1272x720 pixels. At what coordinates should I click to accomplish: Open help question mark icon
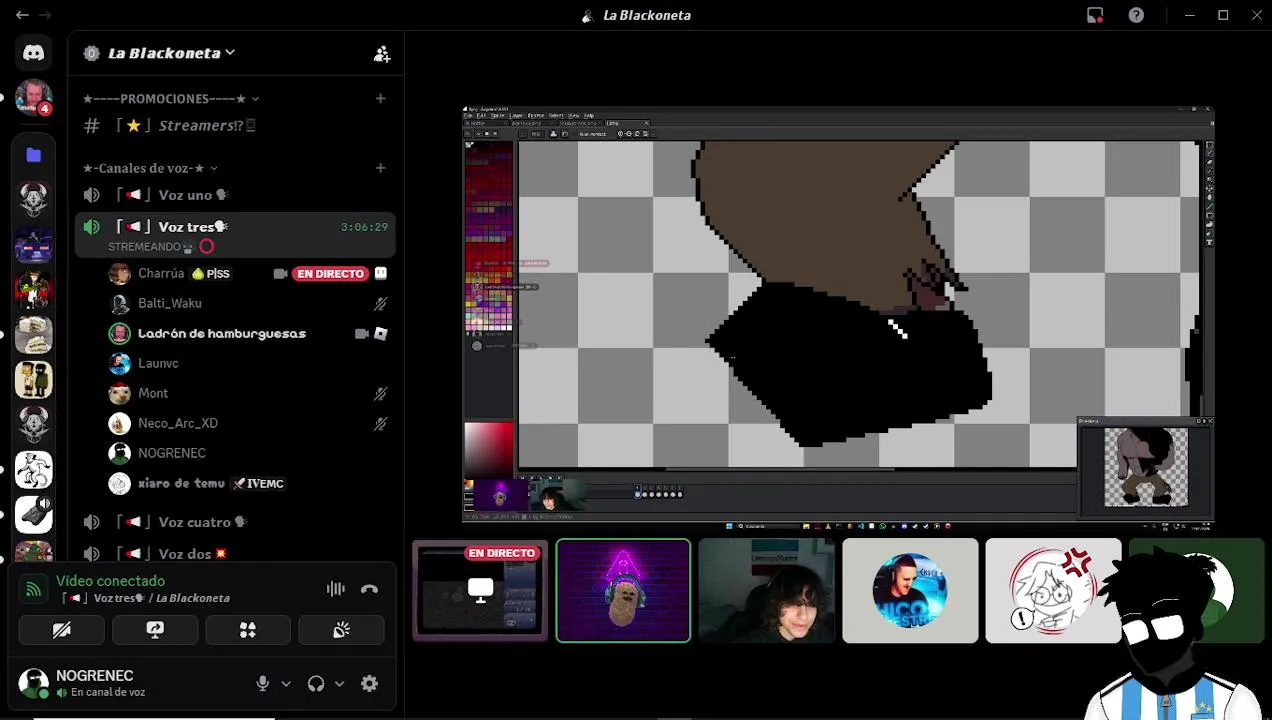pos(1136,15)
